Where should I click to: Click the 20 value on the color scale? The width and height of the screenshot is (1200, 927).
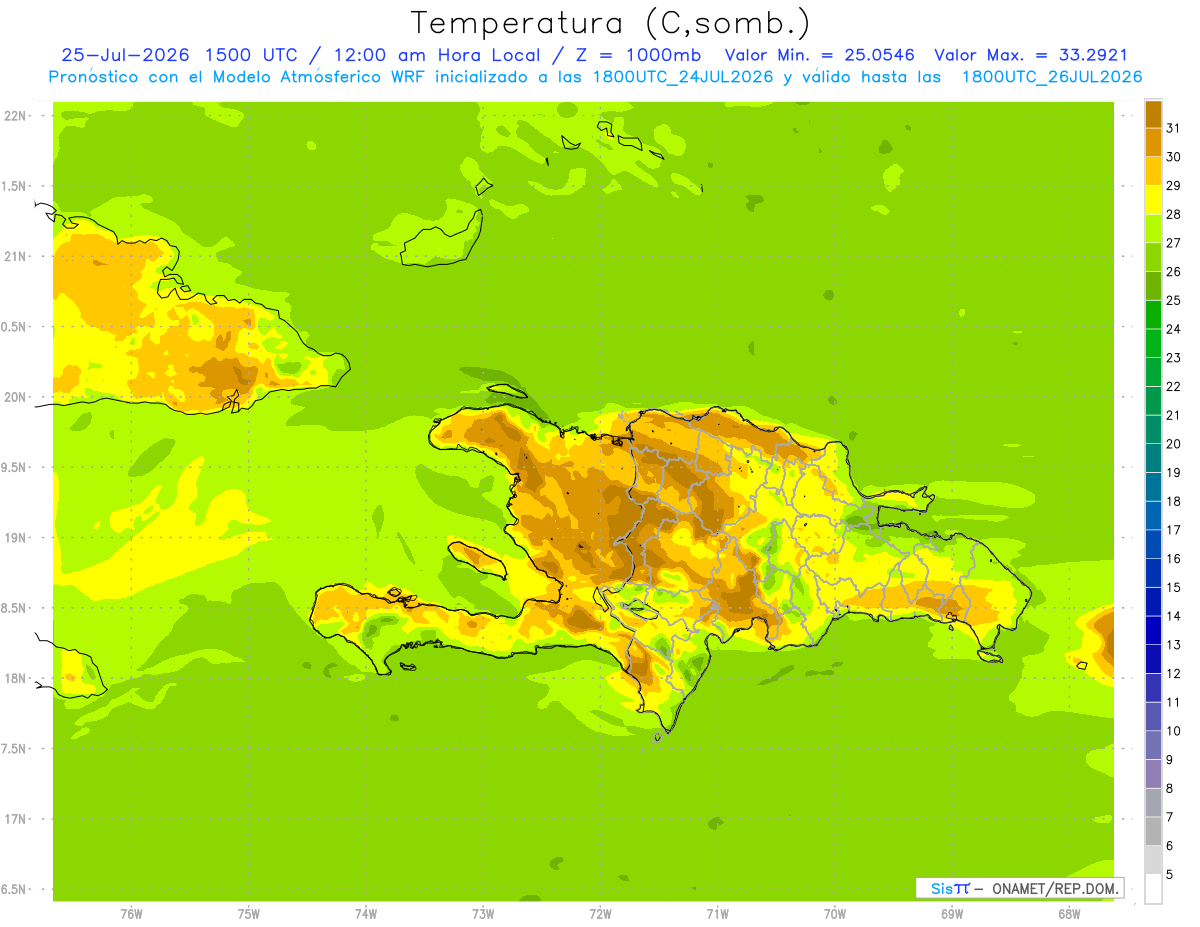[1174, 443]
